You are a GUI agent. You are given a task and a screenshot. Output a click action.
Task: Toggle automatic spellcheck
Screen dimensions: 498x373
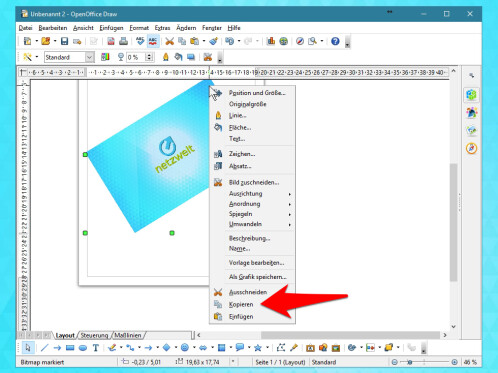point(153,41)
